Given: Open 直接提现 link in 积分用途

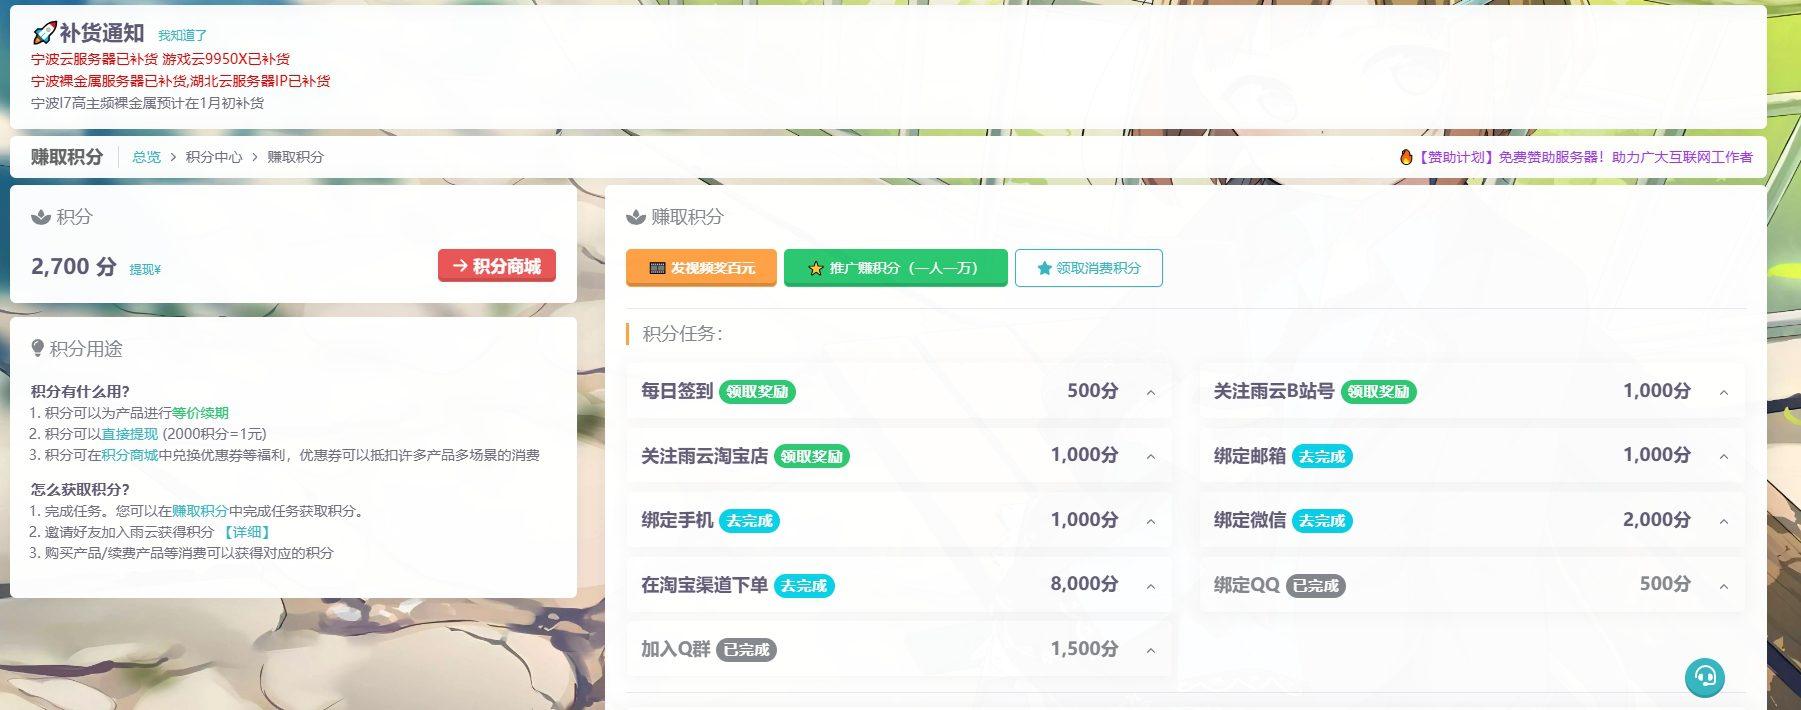Looking at the screenshot, I should point(130,434).
